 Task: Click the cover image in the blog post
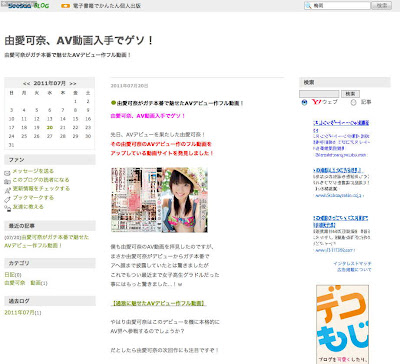159,200
